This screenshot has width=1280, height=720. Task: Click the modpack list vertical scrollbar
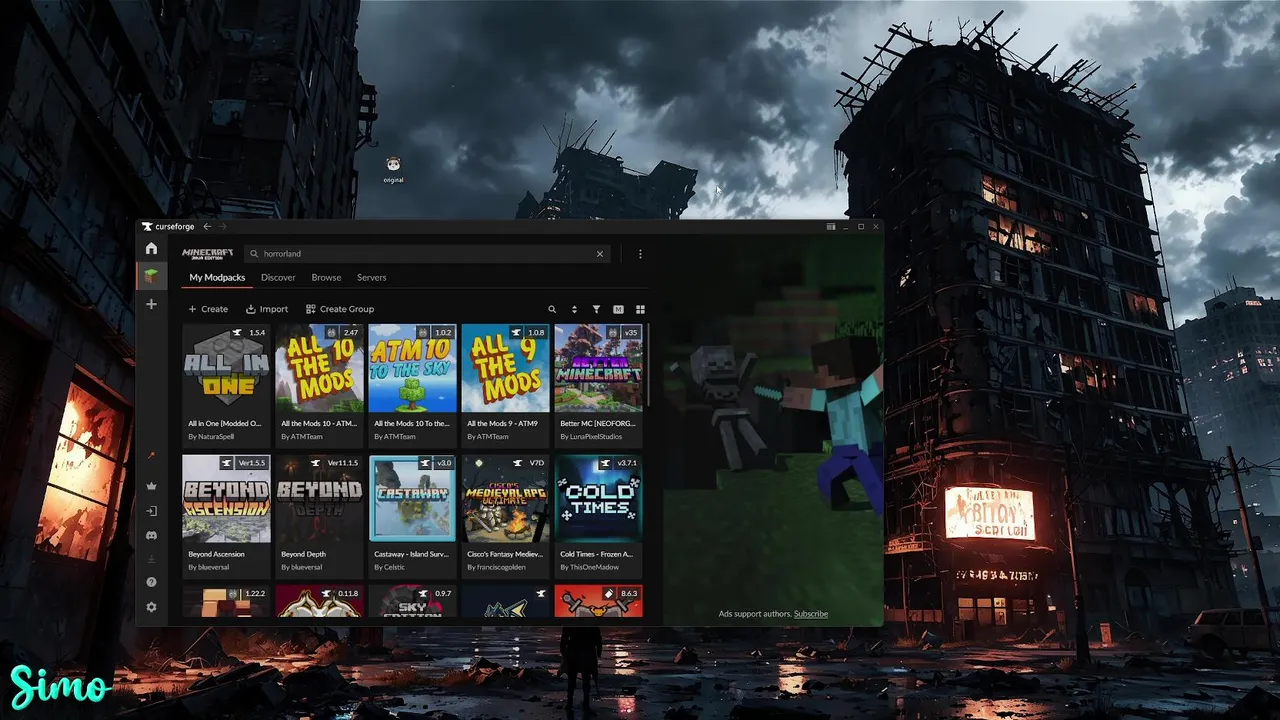point(649,365)
